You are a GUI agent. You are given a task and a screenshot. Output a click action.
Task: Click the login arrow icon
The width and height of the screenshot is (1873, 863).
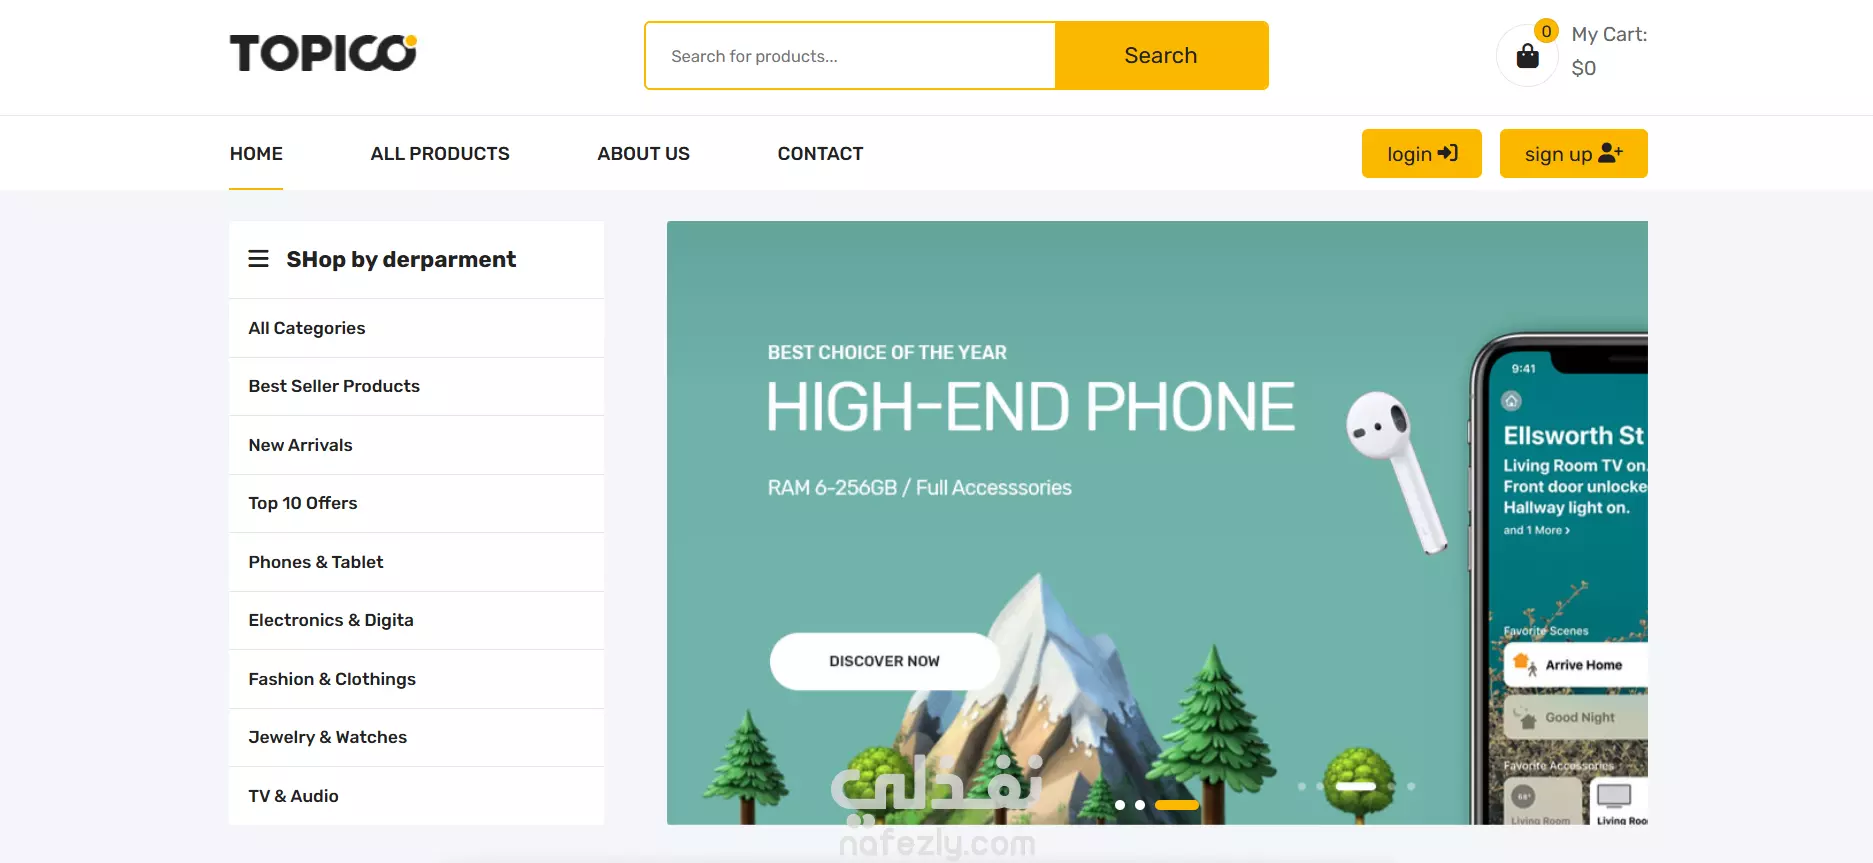pos(1447,153)
